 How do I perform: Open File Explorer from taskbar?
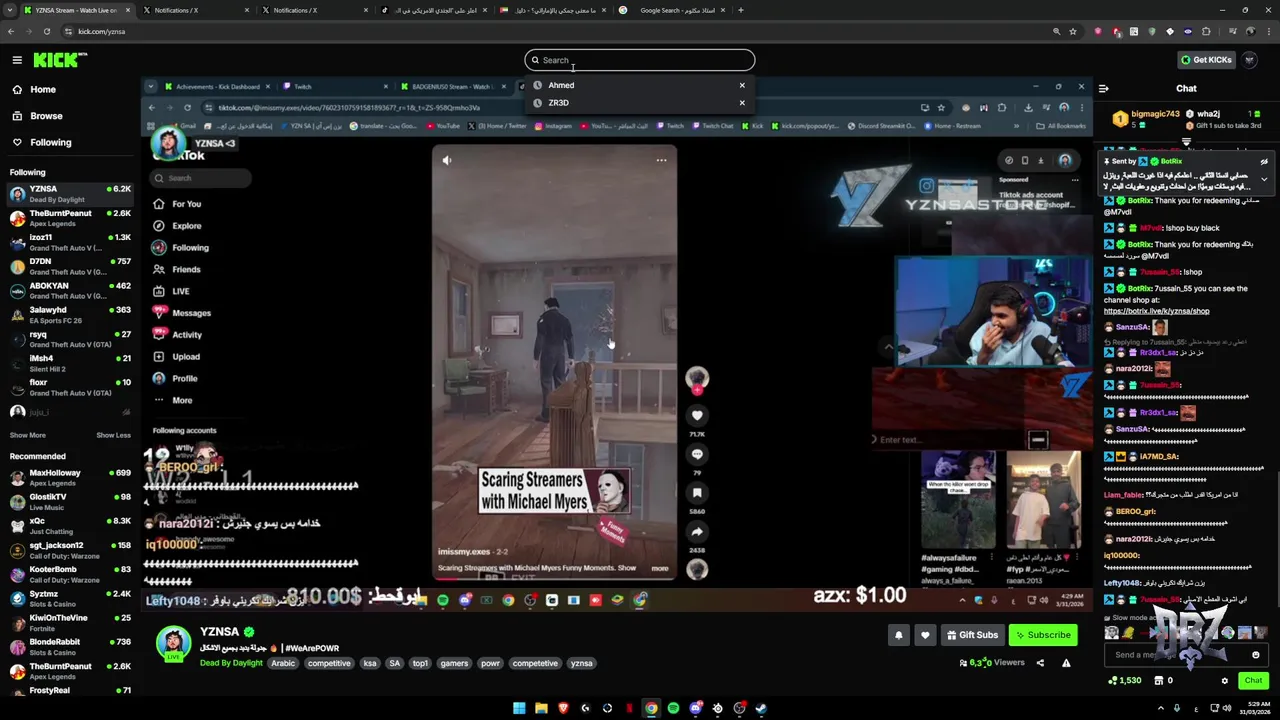[x=541, y=708]
